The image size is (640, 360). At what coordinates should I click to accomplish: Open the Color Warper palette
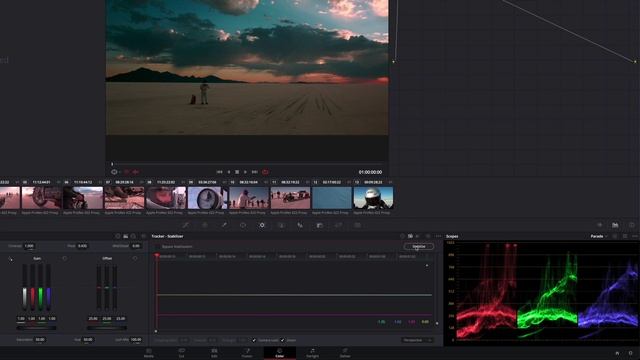click(x=205, y=225)
